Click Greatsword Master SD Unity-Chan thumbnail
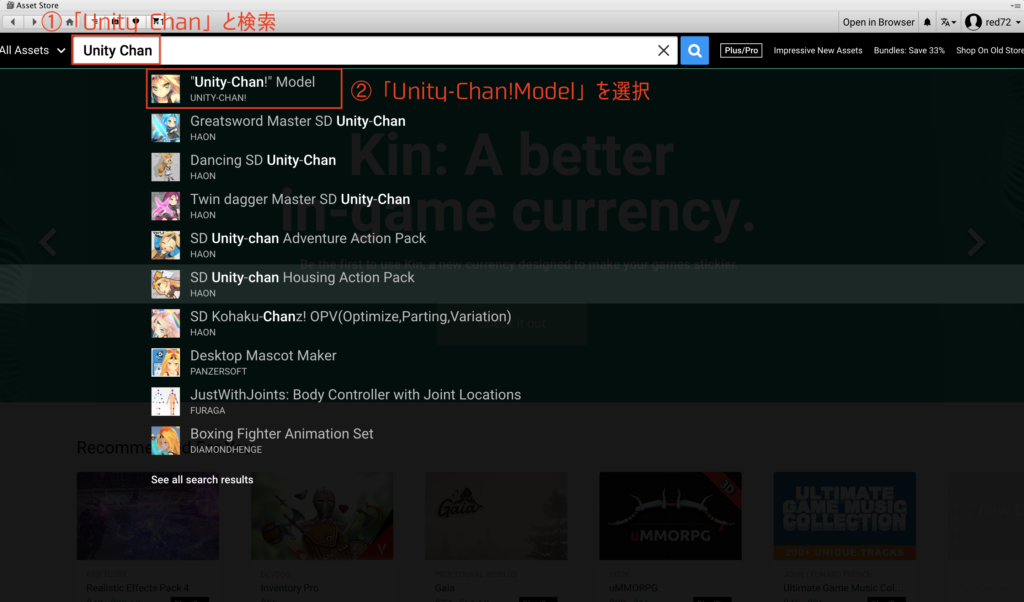 [166, 128]
